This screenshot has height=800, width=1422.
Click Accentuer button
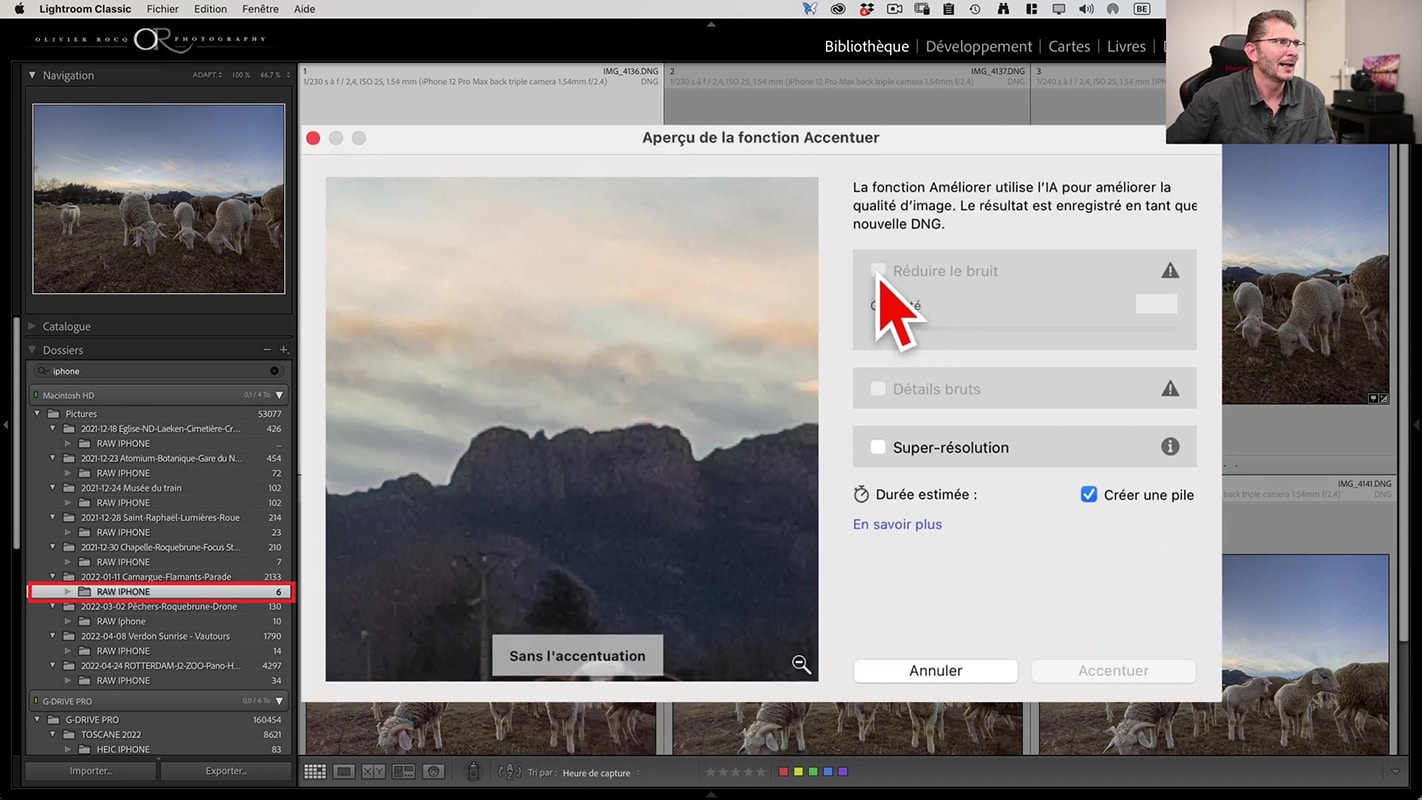click(1113, 671)
